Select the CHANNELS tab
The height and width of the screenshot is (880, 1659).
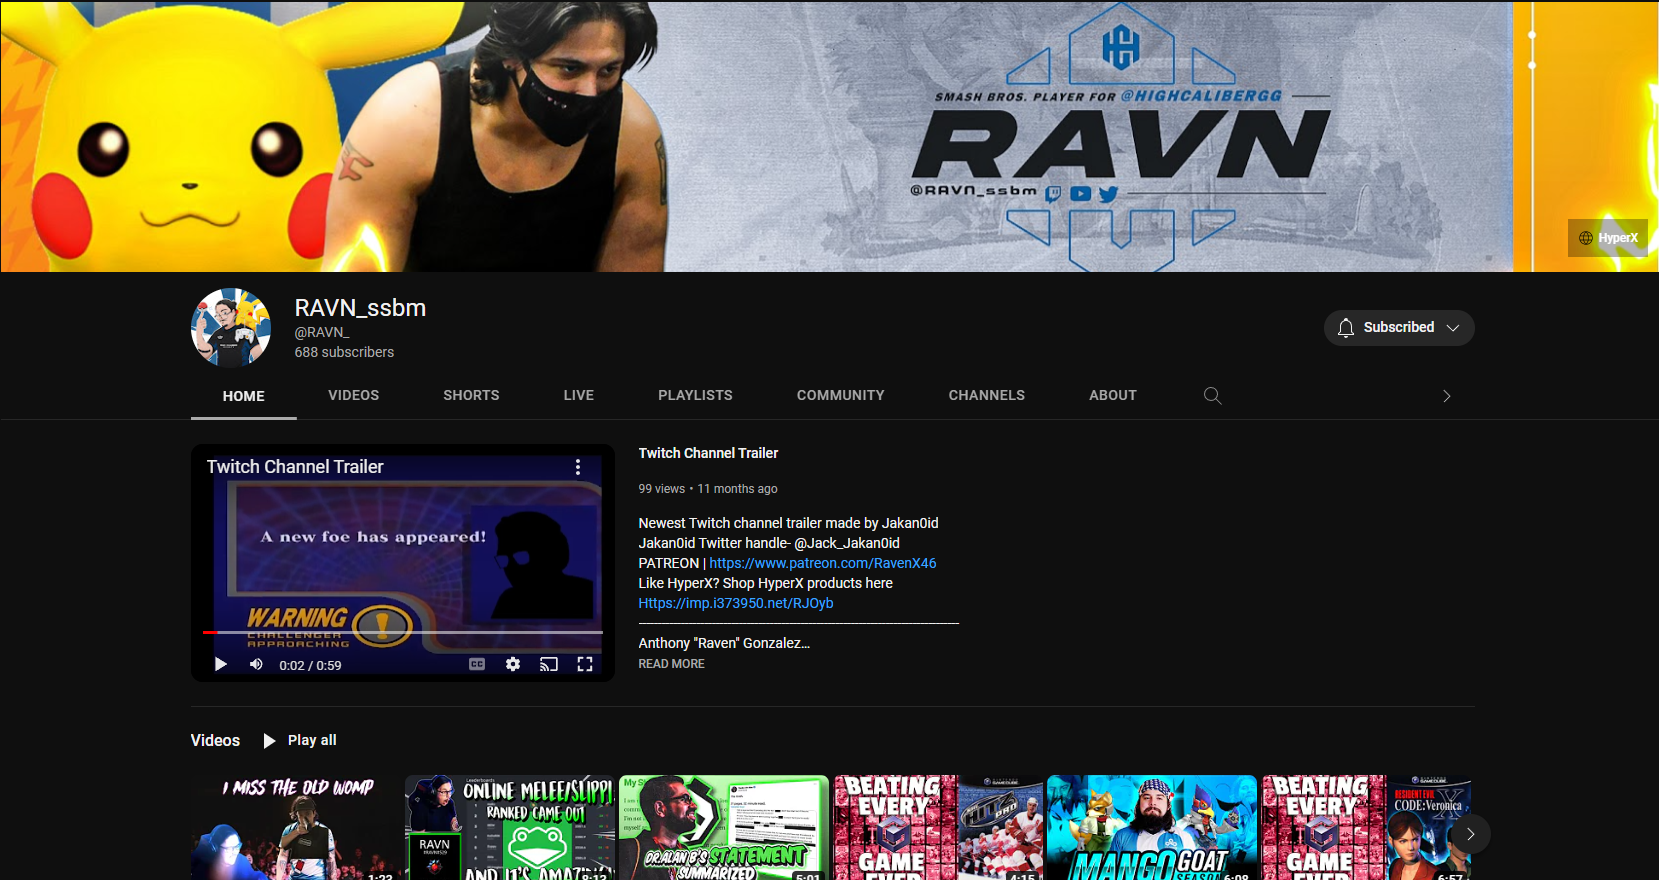point(987,395)
